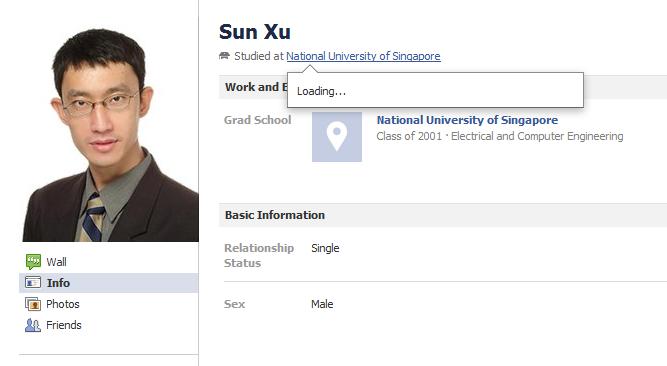The height and width of the screenshot is (366, 667).
Task: Click the Loading popup box
Action: (x=435, y=90)
